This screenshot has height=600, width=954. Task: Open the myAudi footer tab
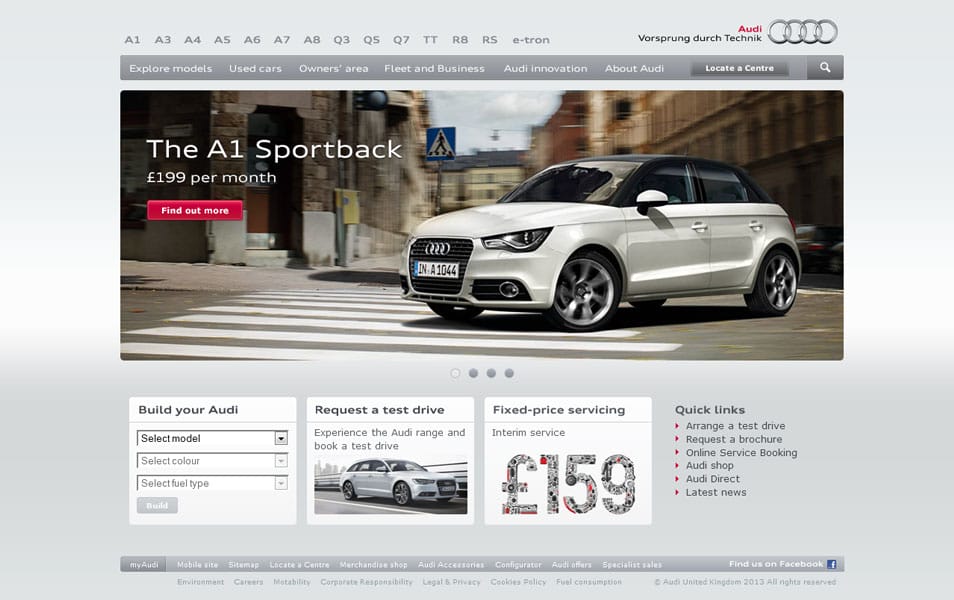click(x=144, y=564)
